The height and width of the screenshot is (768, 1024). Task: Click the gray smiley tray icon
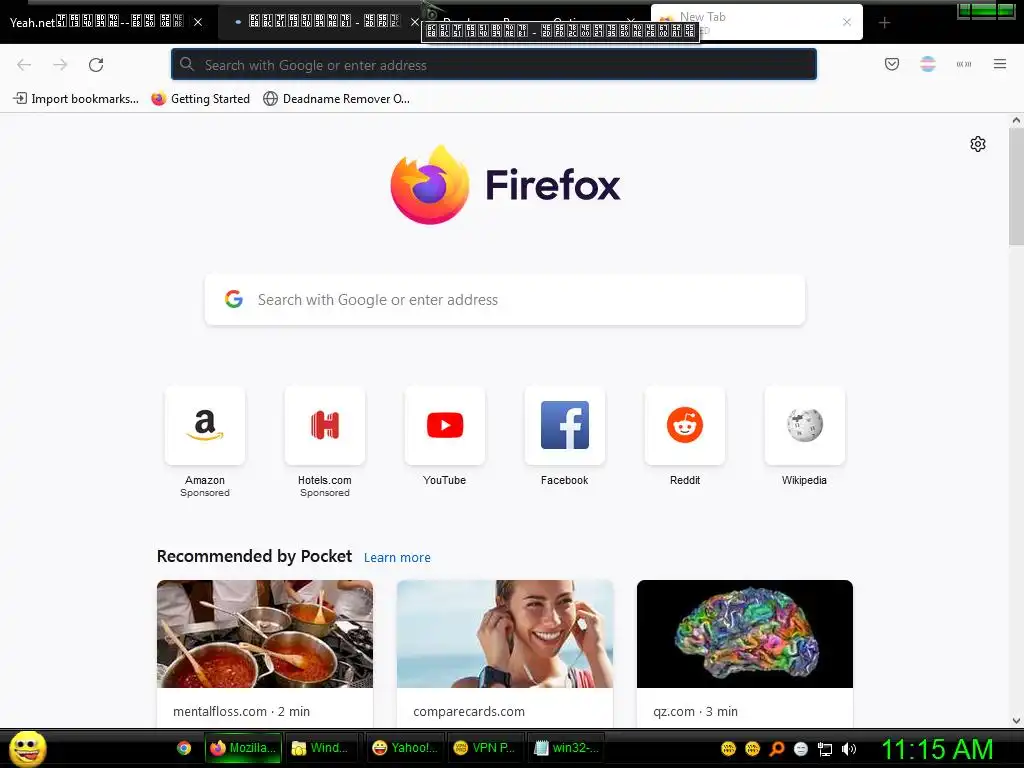801,749
